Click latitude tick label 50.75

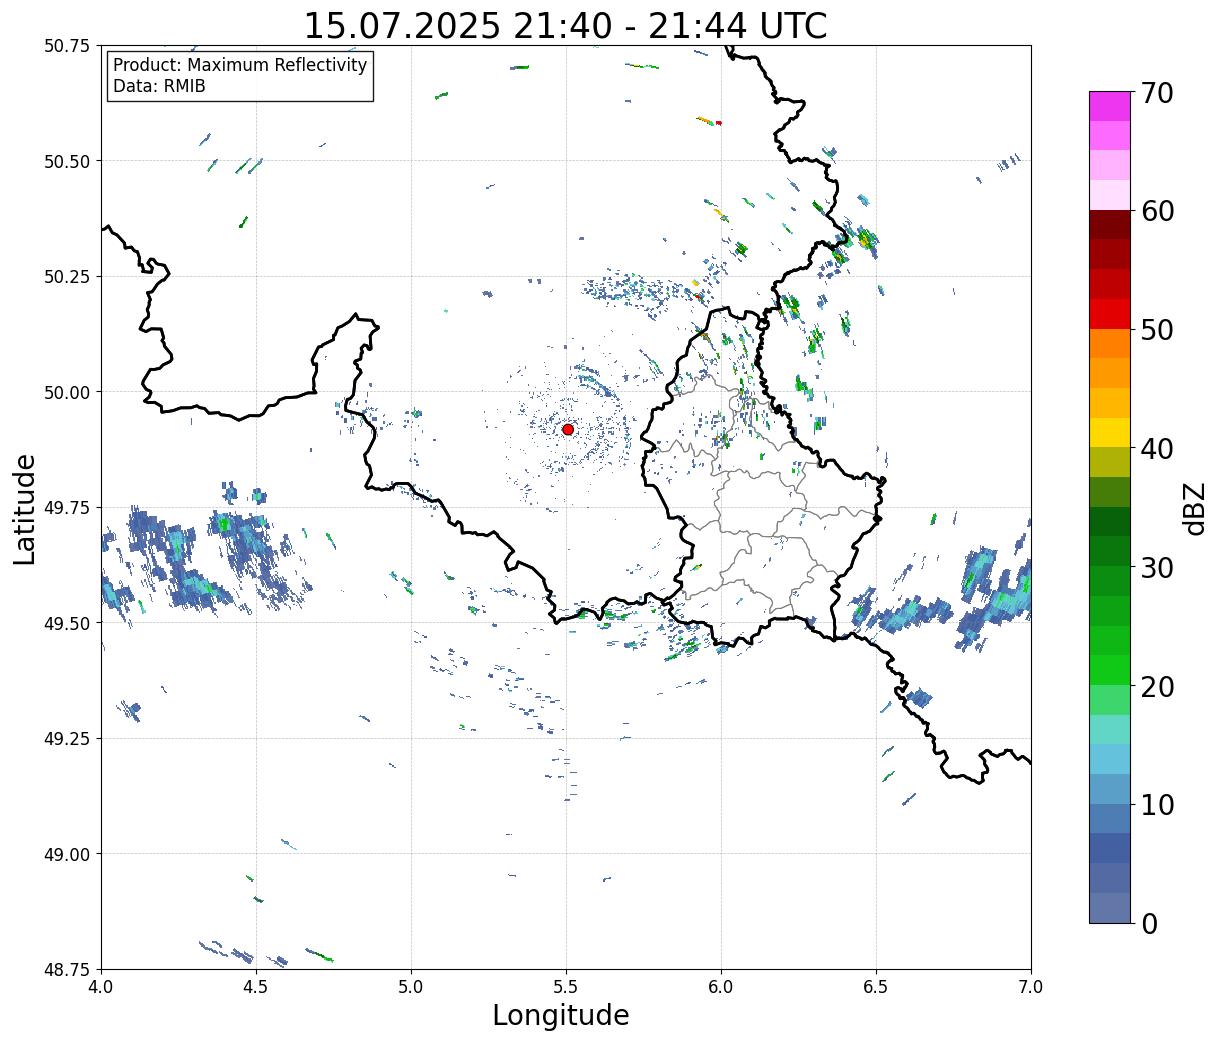click(66, 46)
